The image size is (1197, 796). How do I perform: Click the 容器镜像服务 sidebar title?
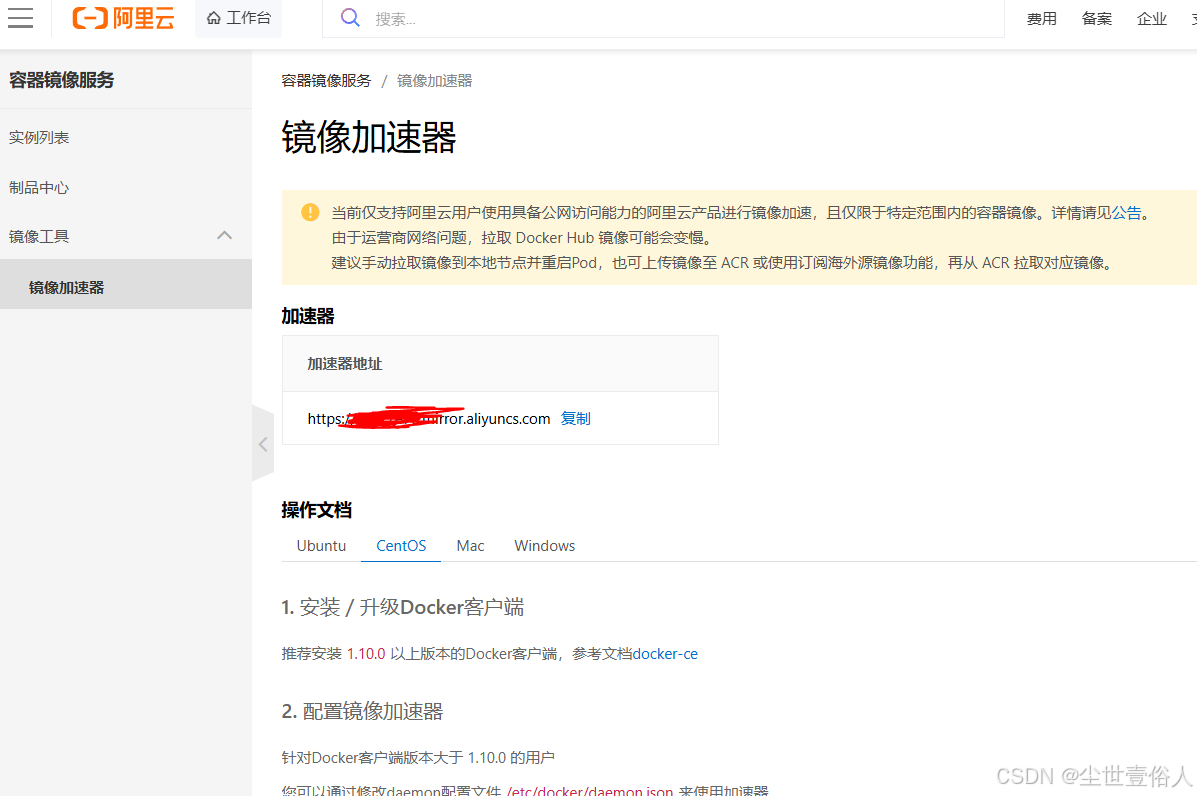click(x=61, y=80)
